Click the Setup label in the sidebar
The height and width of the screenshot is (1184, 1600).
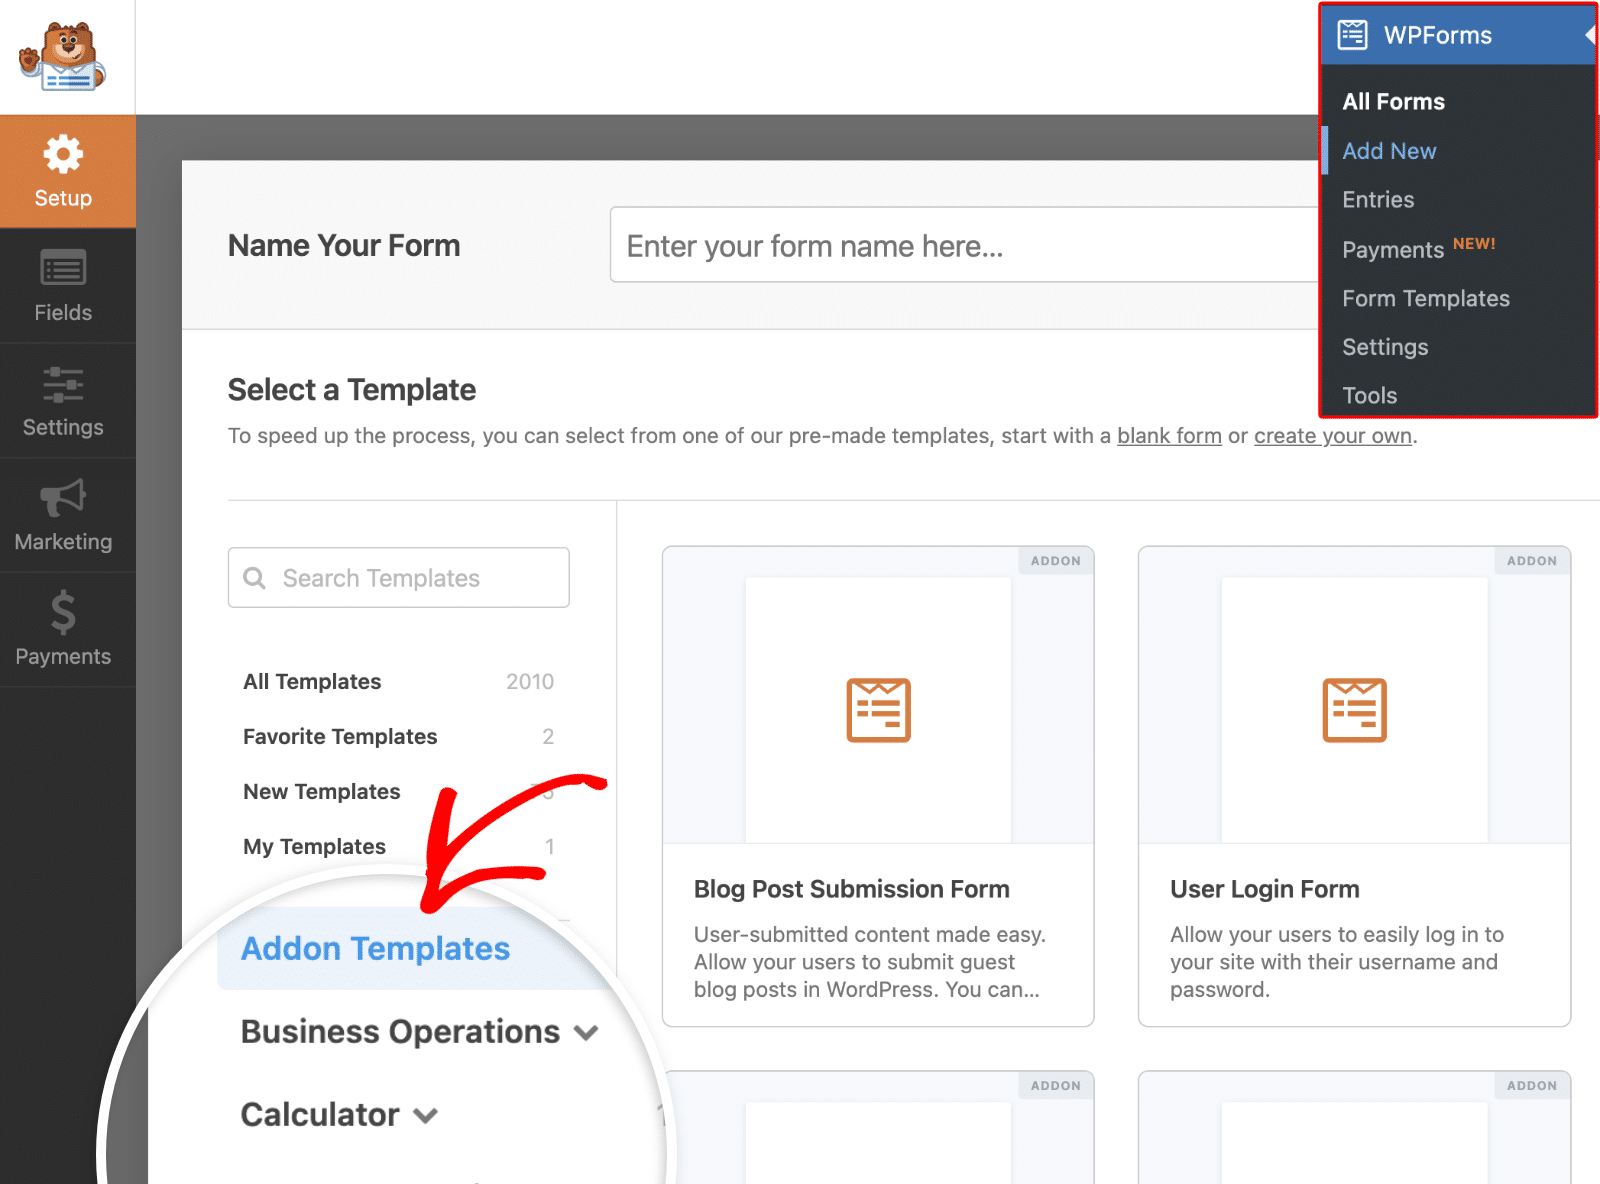pos(63,198)
